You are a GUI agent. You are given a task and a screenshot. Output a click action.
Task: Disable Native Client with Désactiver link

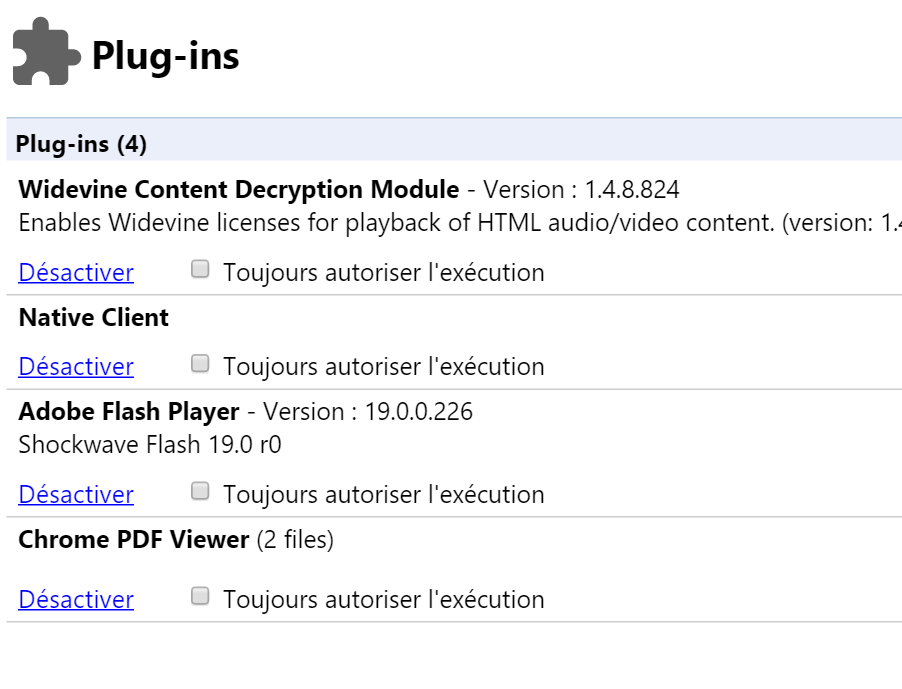click(76, 367)
